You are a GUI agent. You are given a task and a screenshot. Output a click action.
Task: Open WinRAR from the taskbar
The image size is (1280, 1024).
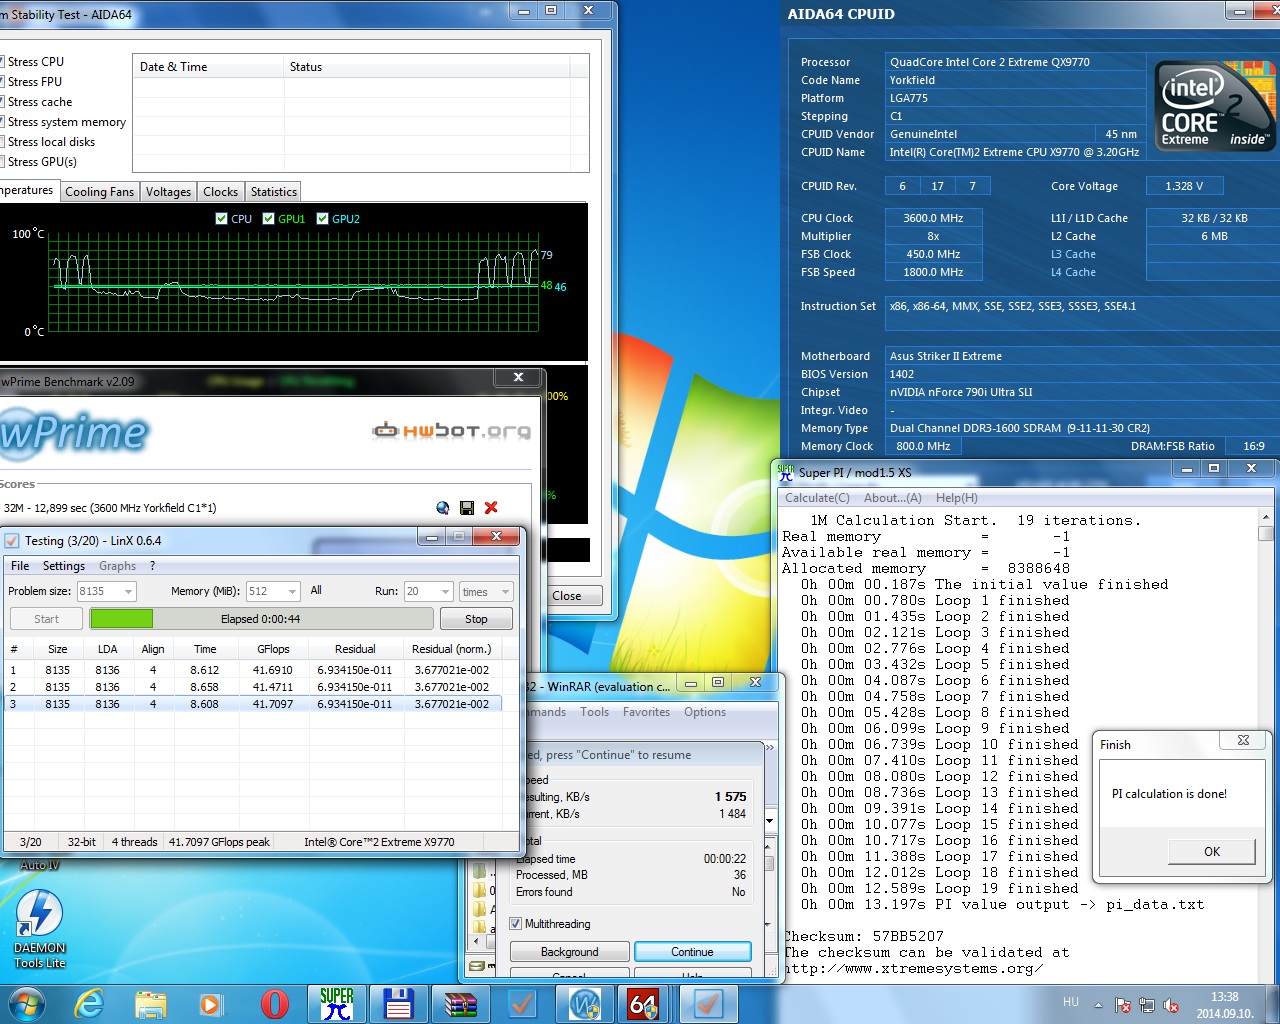pyautogui.click(x=461, y=1004)
